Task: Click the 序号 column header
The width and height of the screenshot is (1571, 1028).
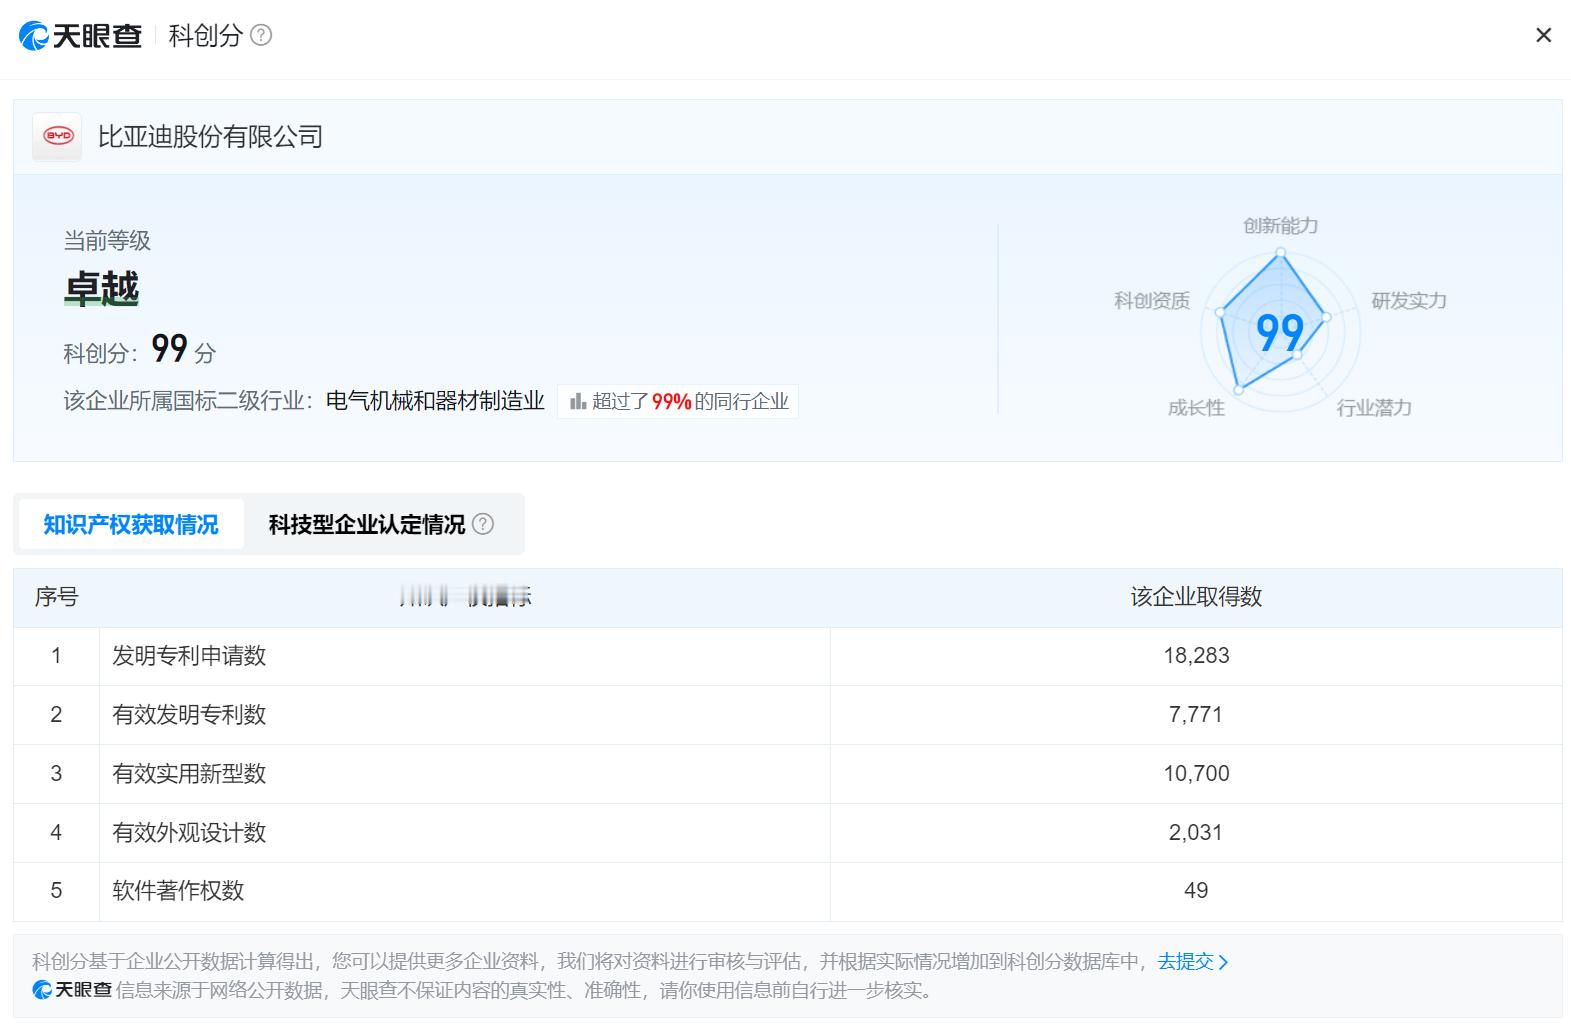Action: pyautogui.click(x=56, y=597)
